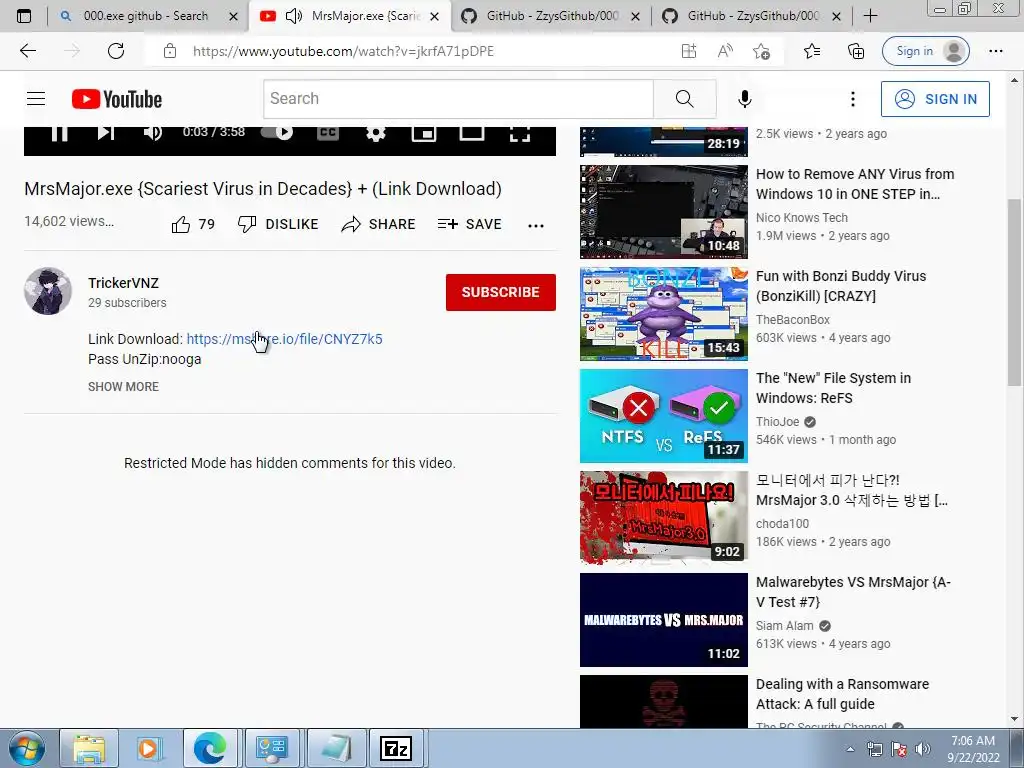The height and width of the screenshot is (768, 1024).
Task: Go back to previous page
Action: pyautogui.click(x=27, y=51)
